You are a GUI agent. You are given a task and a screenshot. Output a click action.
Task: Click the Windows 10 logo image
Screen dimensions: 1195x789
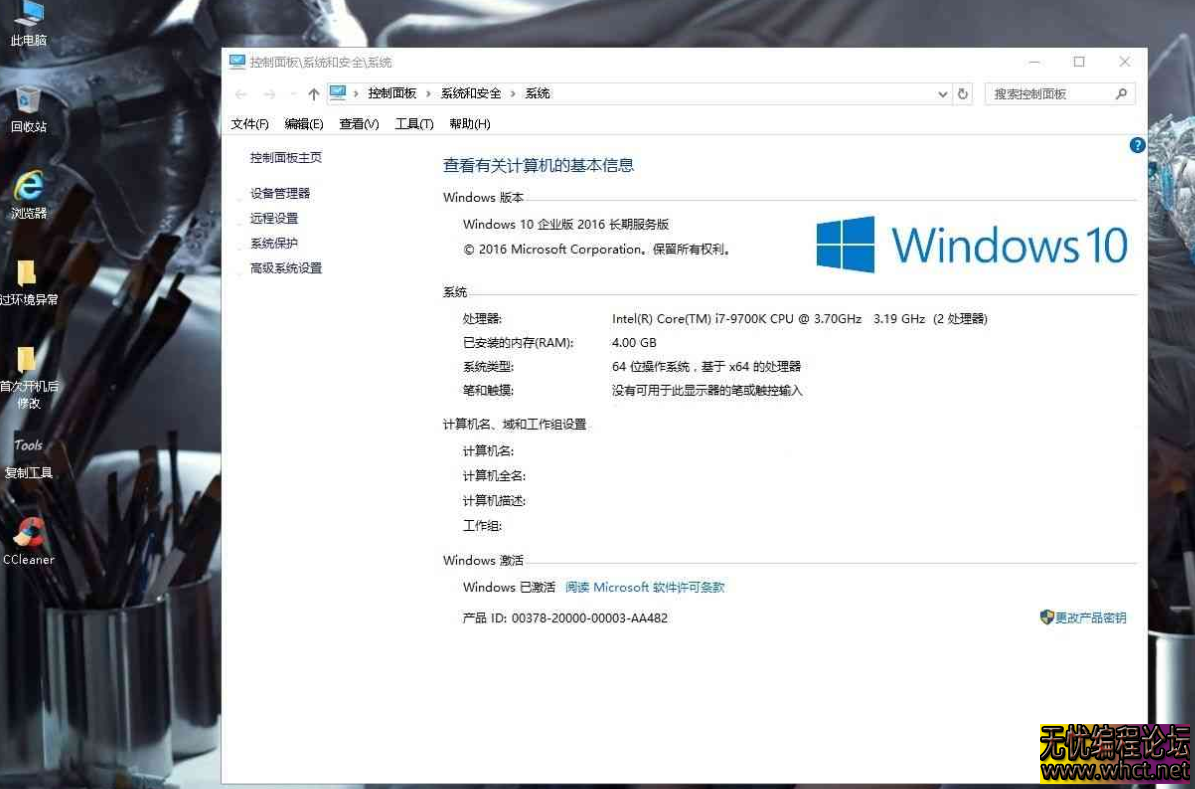point(972,245)
